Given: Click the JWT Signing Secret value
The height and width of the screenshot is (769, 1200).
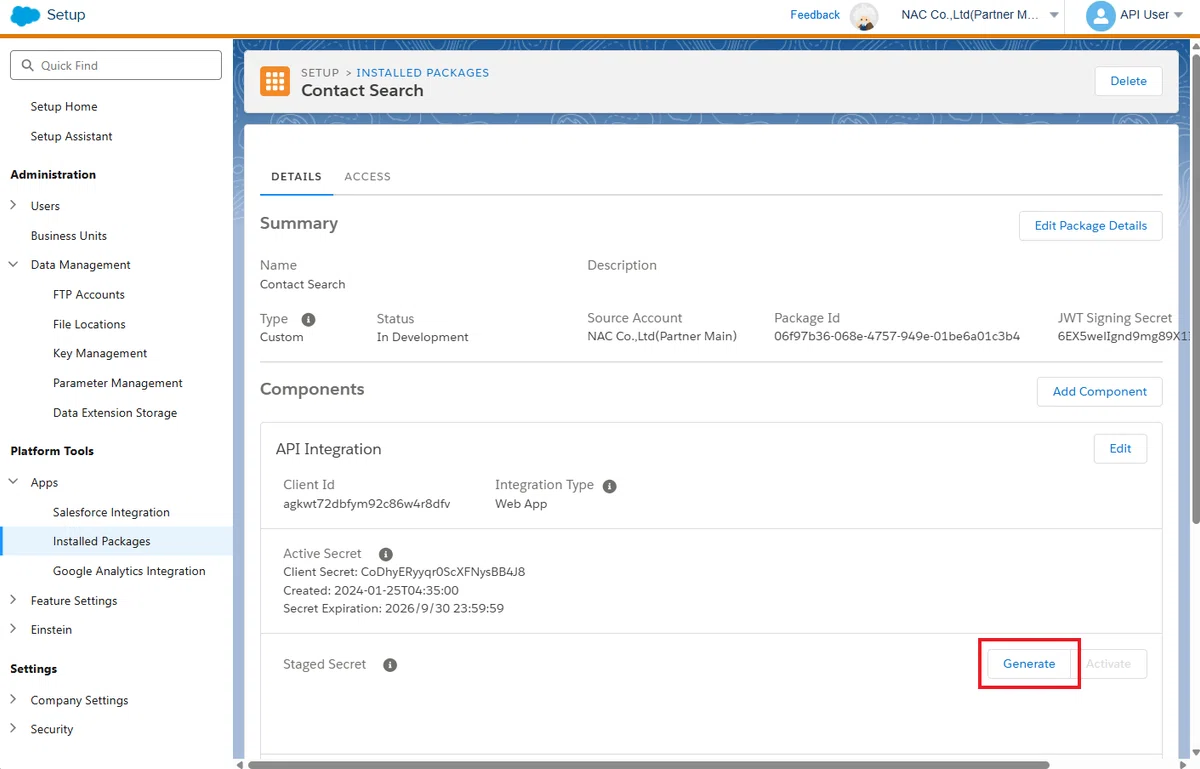Looking at the screenshot, I should tap(1122, 337).
